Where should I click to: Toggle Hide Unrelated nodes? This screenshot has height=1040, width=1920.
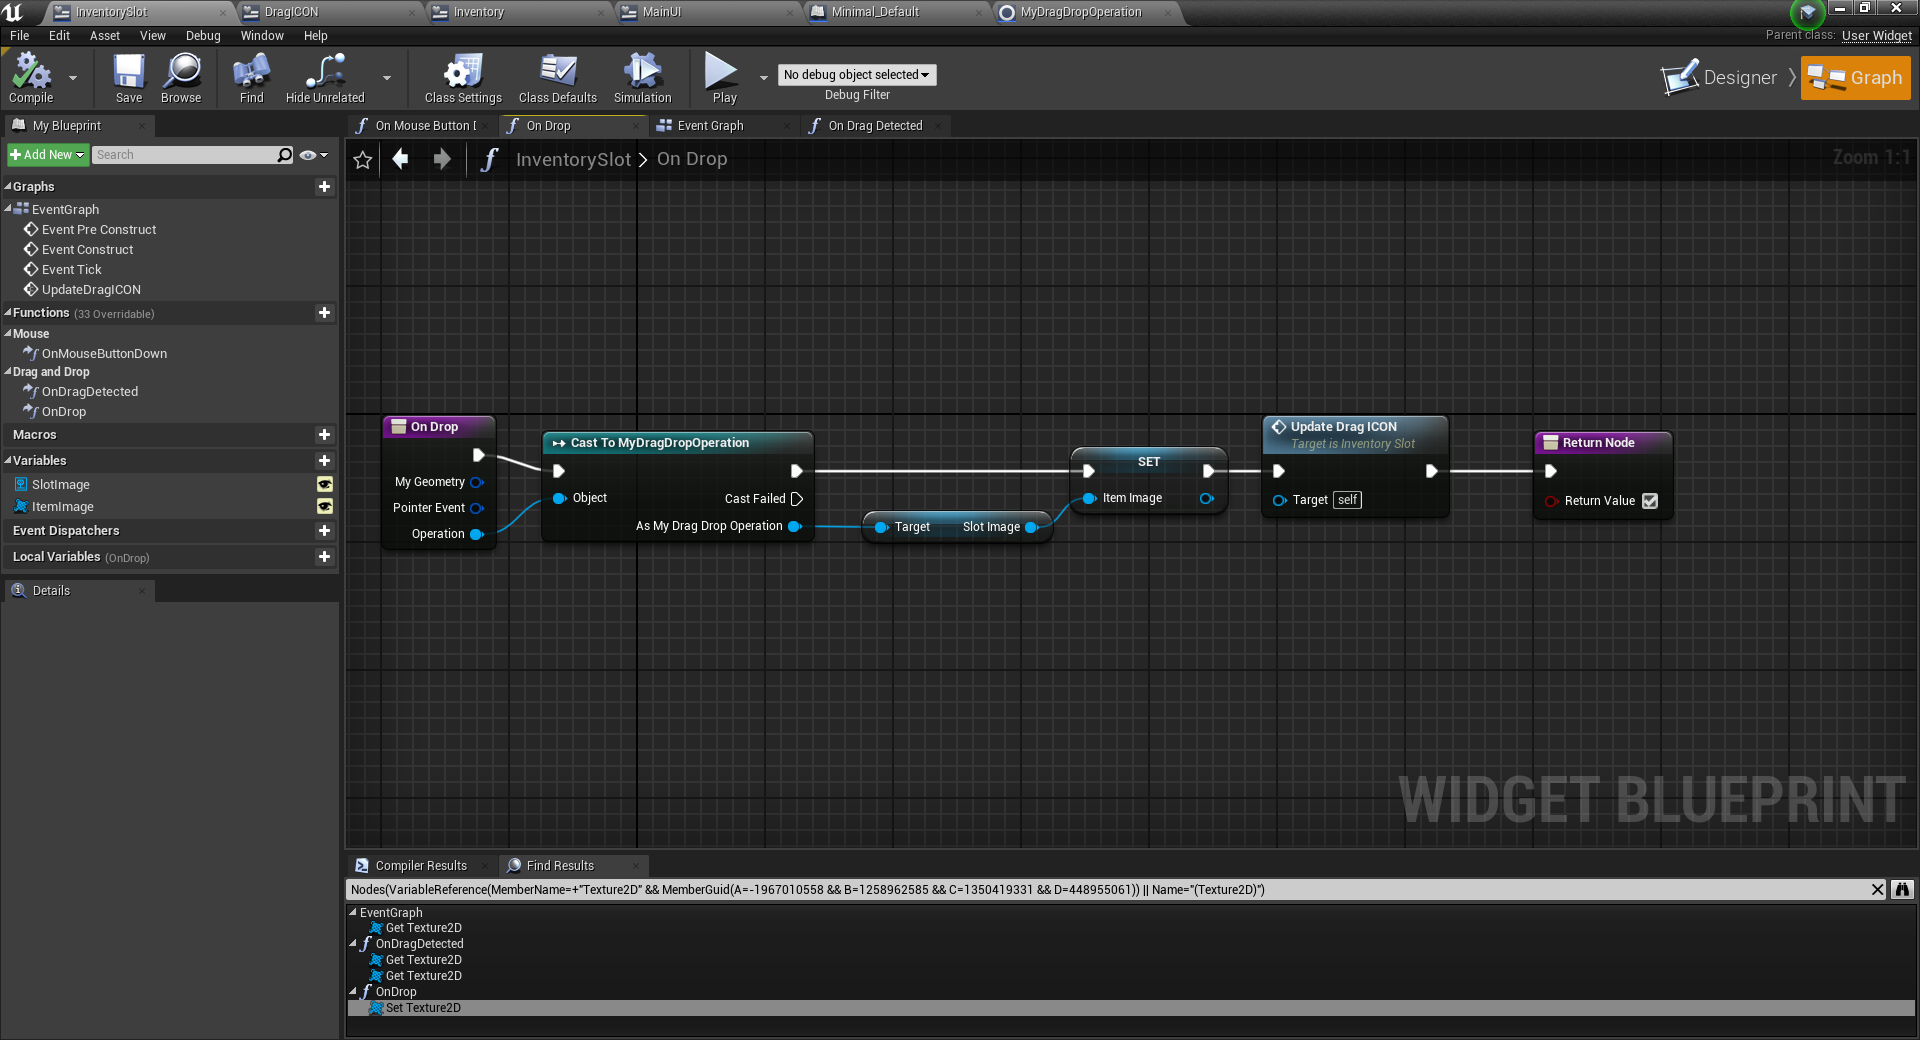(325, 78)
